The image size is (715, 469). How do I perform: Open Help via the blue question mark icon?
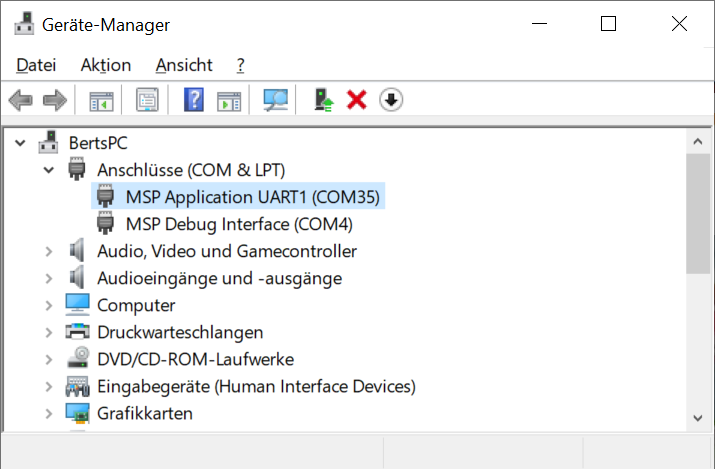point(194,100)
